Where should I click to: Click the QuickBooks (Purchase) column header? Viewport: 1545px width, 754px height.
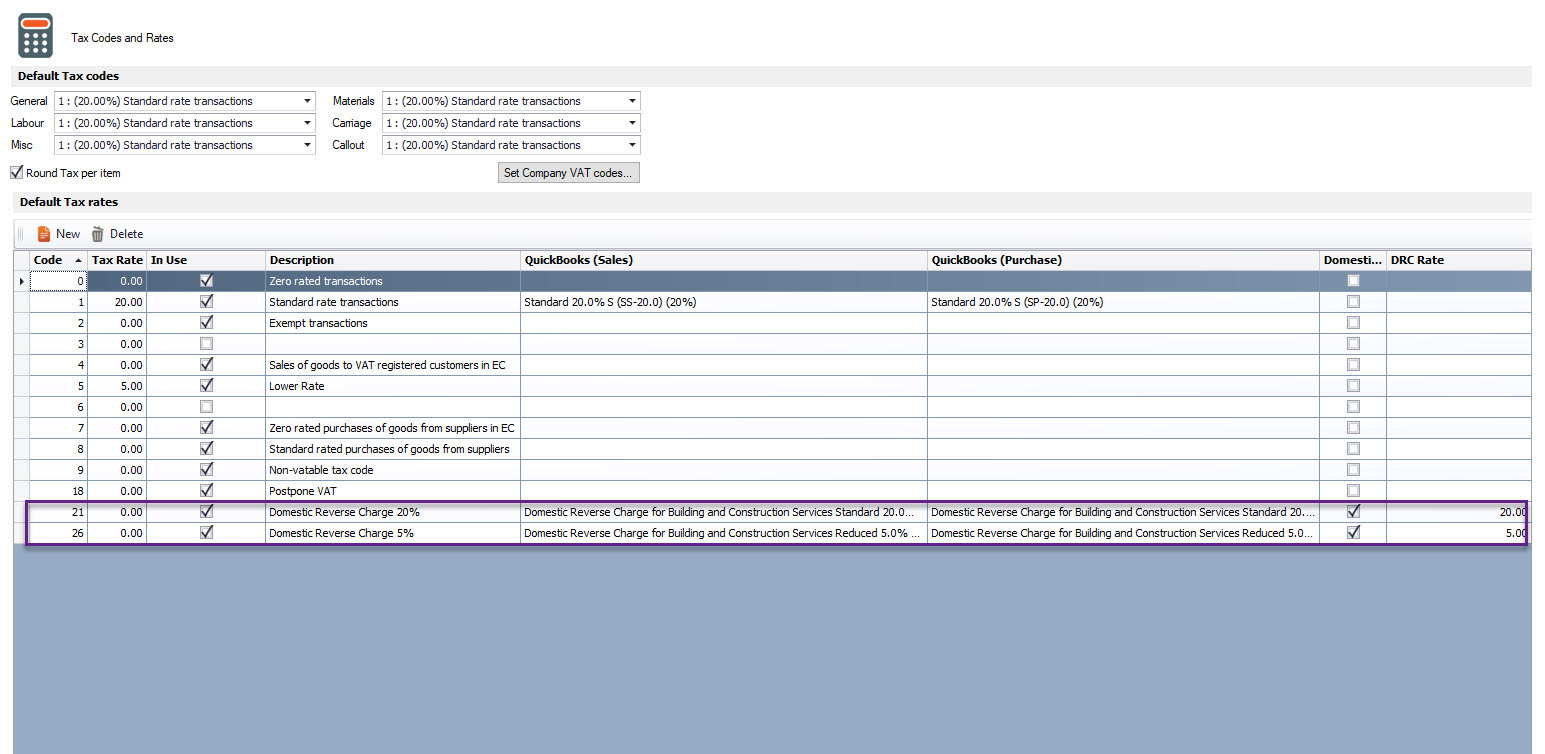tap(1124, 260)
